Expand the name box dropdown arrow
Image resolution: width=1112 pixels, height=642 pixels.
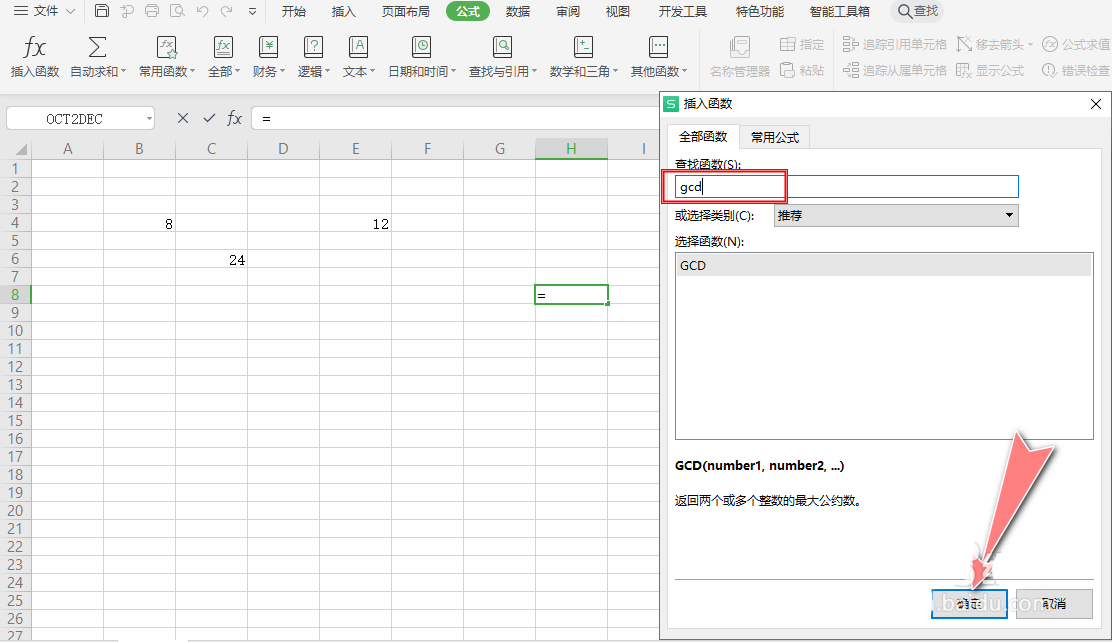149,118
